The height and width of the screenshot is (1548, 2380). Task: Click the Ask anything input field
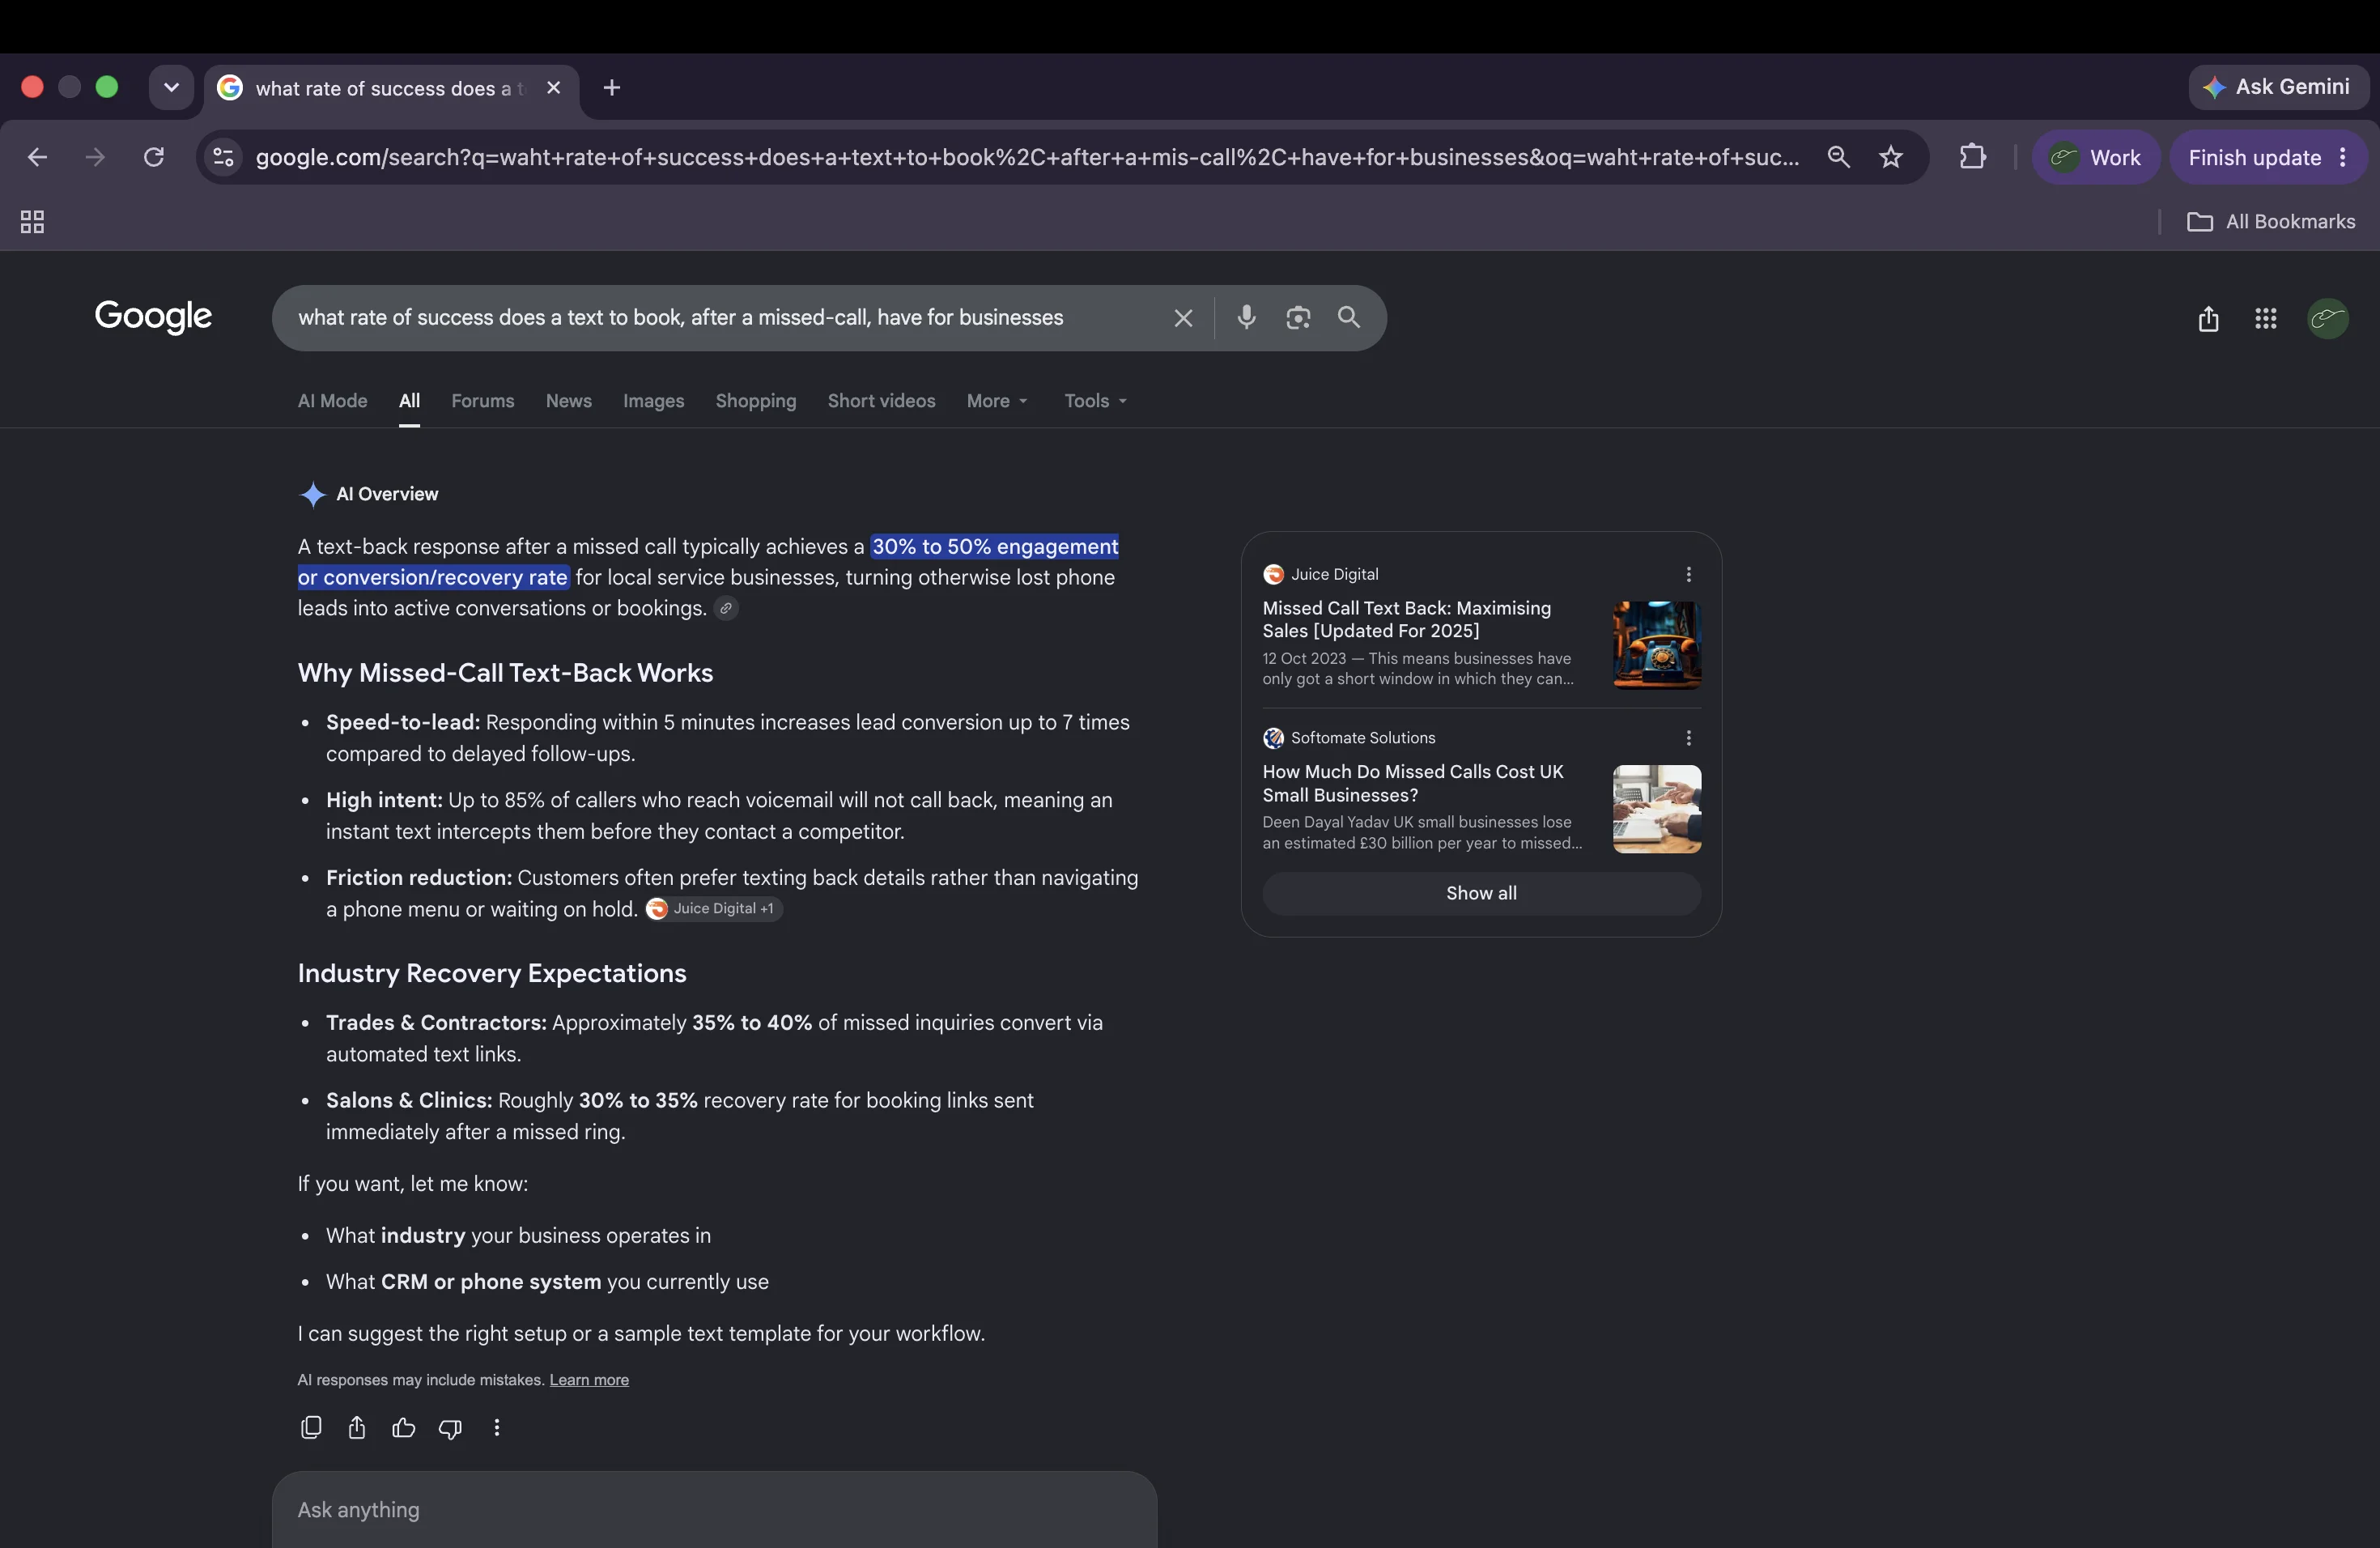pyautogui.click(x=714, y=1509)
